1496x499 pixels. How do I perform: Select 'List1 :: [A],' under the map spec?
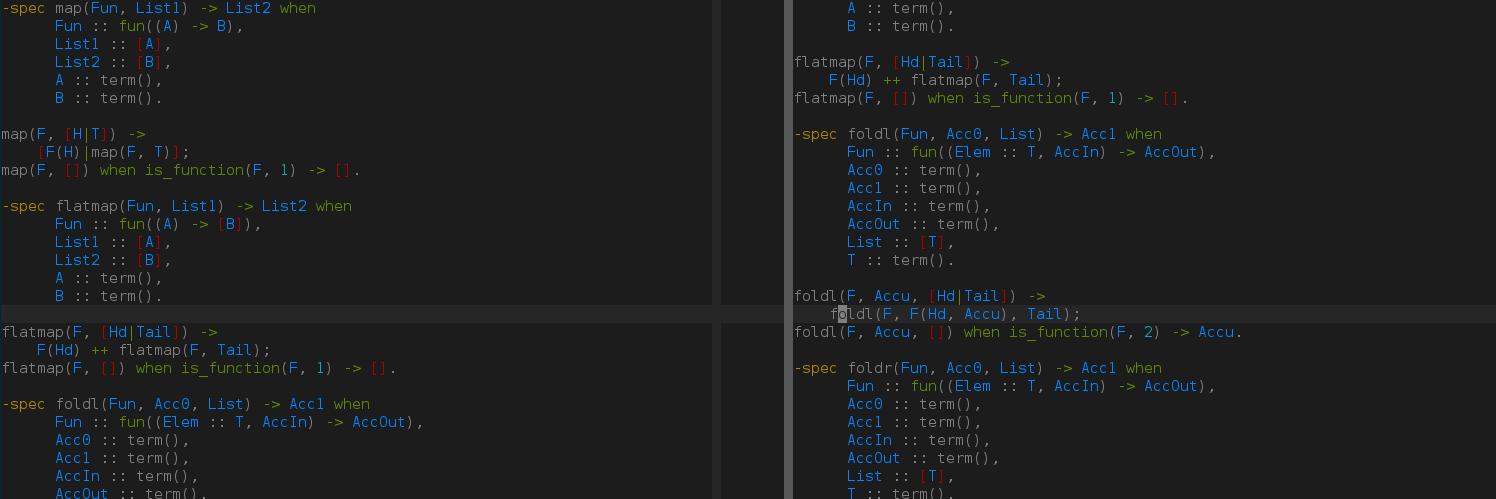[x=114, y=44]
